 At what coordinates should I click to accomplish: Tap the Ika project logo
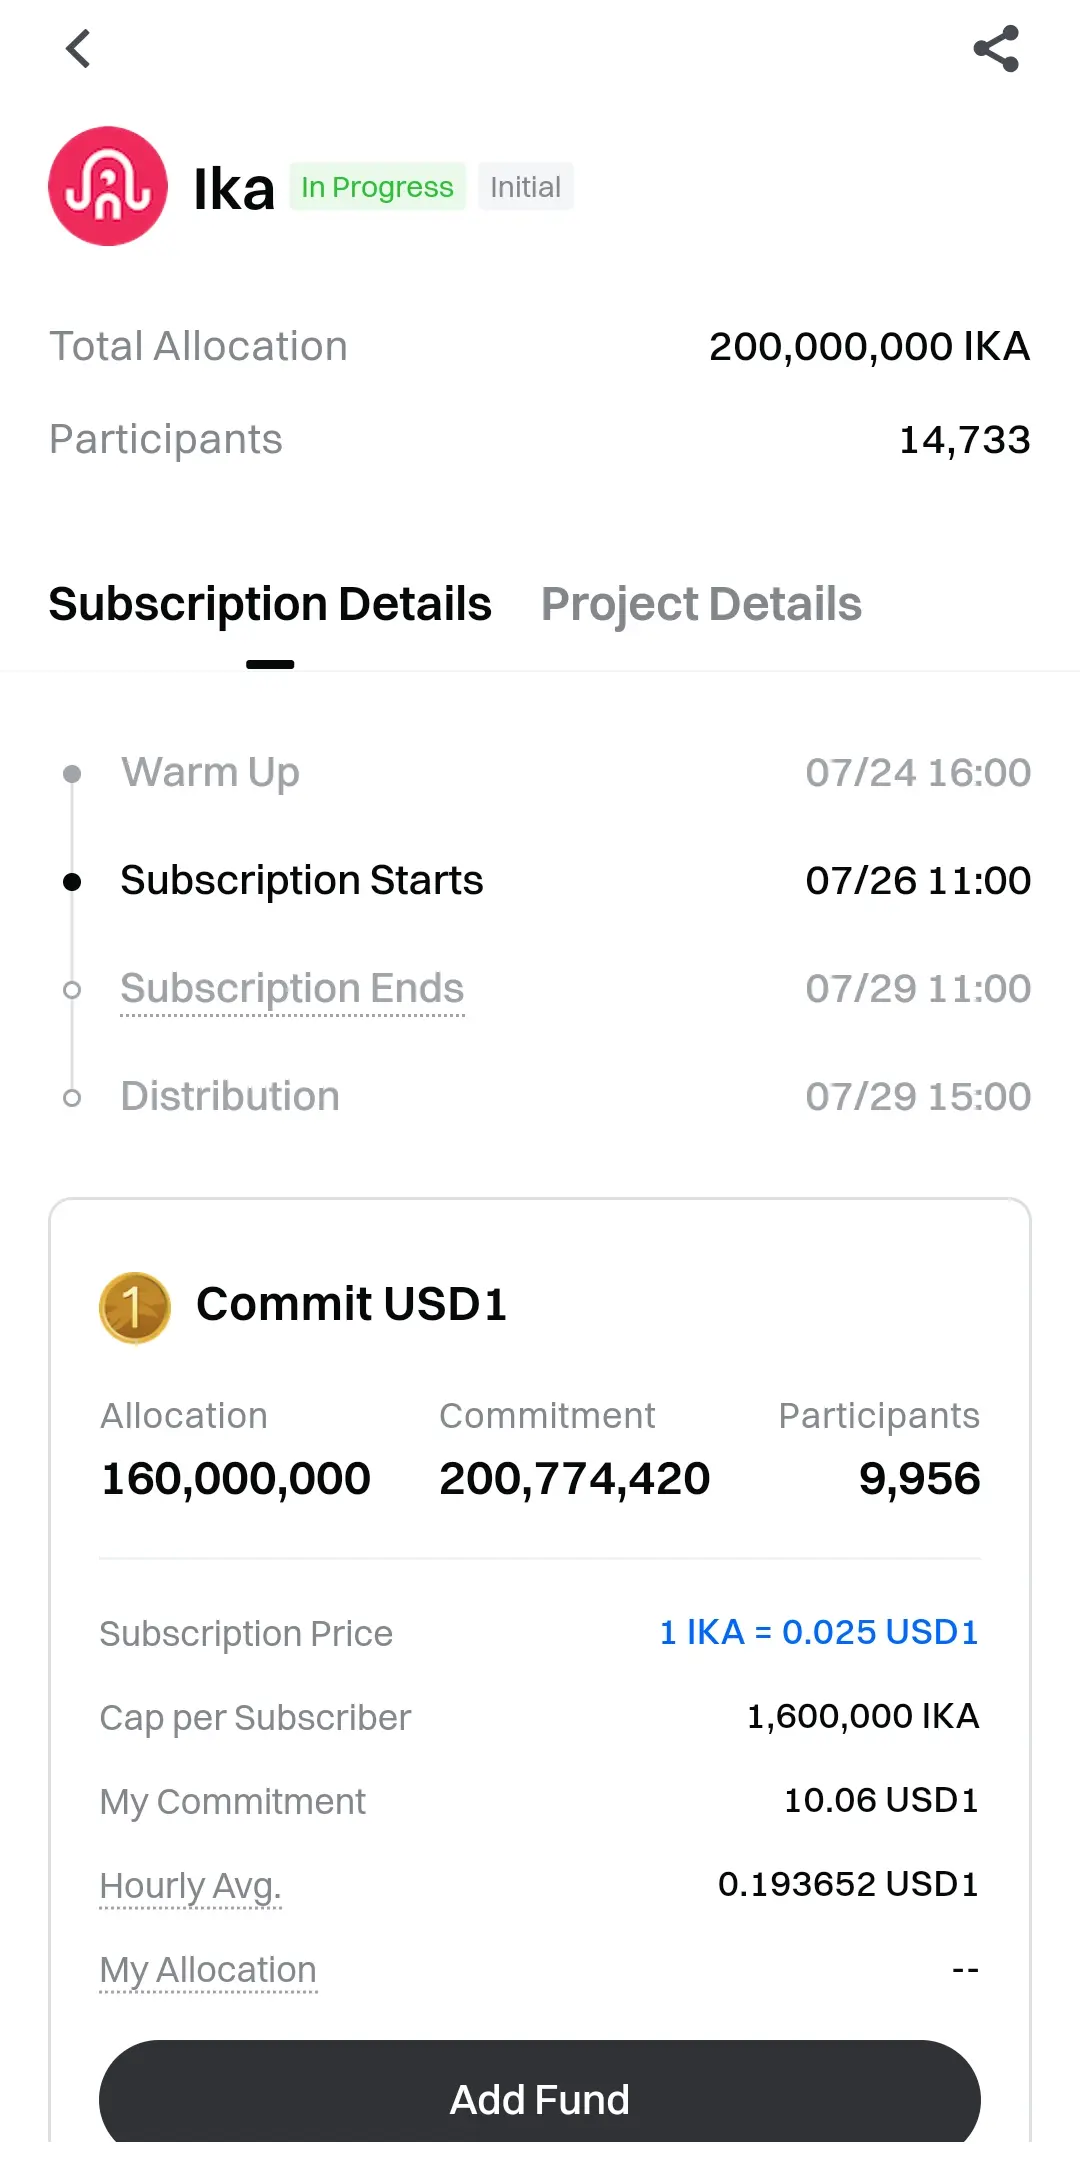click(x=108, y=186)
